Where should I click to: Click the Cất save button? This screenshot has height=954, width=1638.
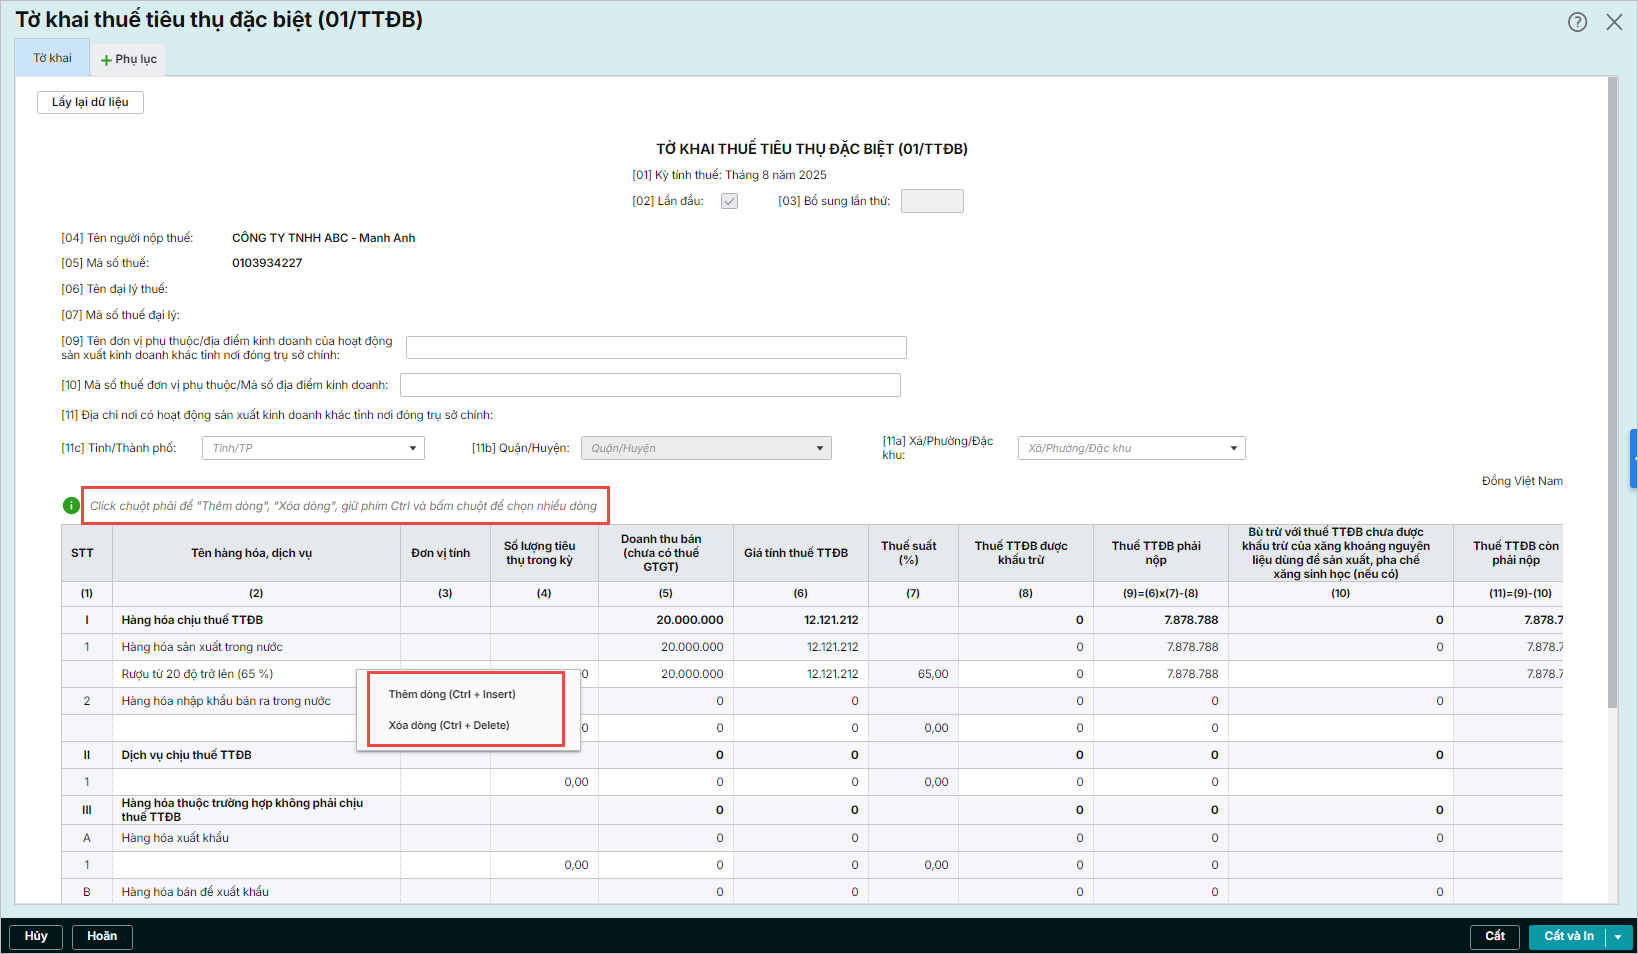pos(1494,936)
